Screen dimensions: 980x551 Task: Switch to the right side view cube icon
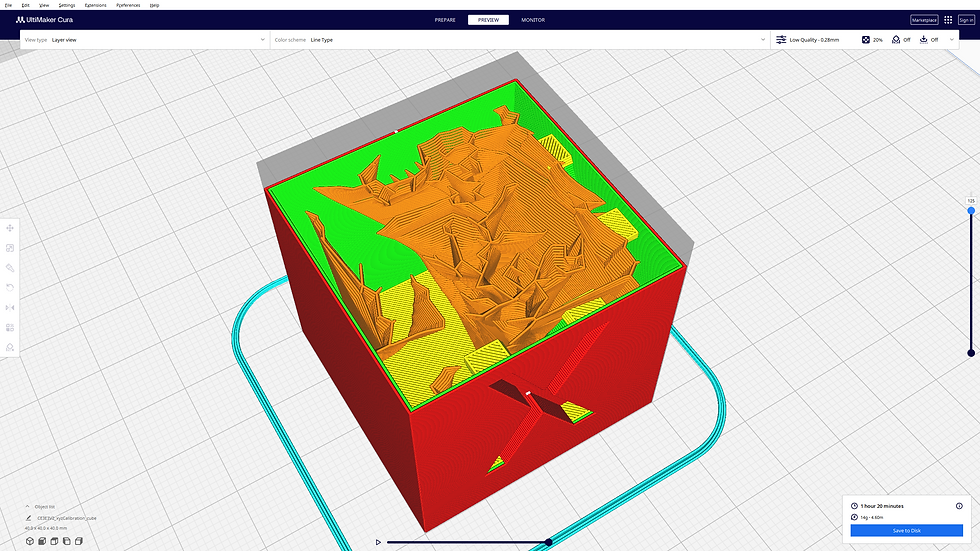tap(79, 541)
